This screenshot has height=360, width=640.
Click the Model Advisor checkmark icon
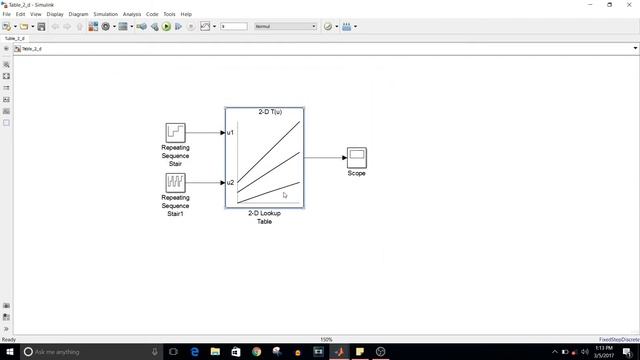coord(328,27)
